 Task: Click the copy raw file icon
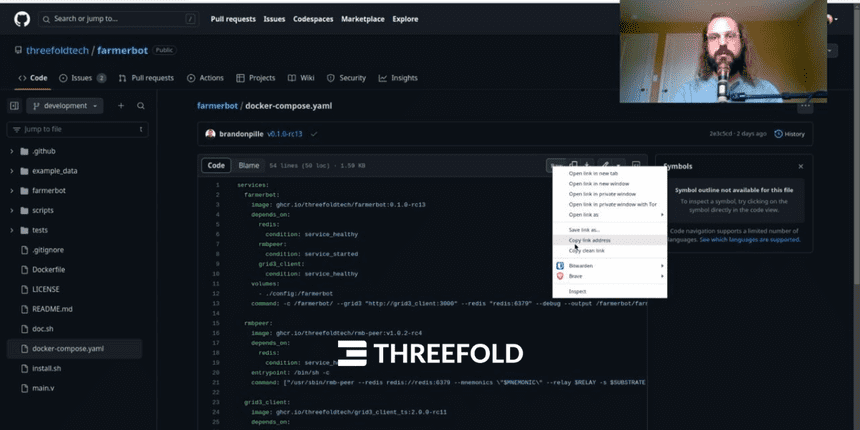(574, 165)
